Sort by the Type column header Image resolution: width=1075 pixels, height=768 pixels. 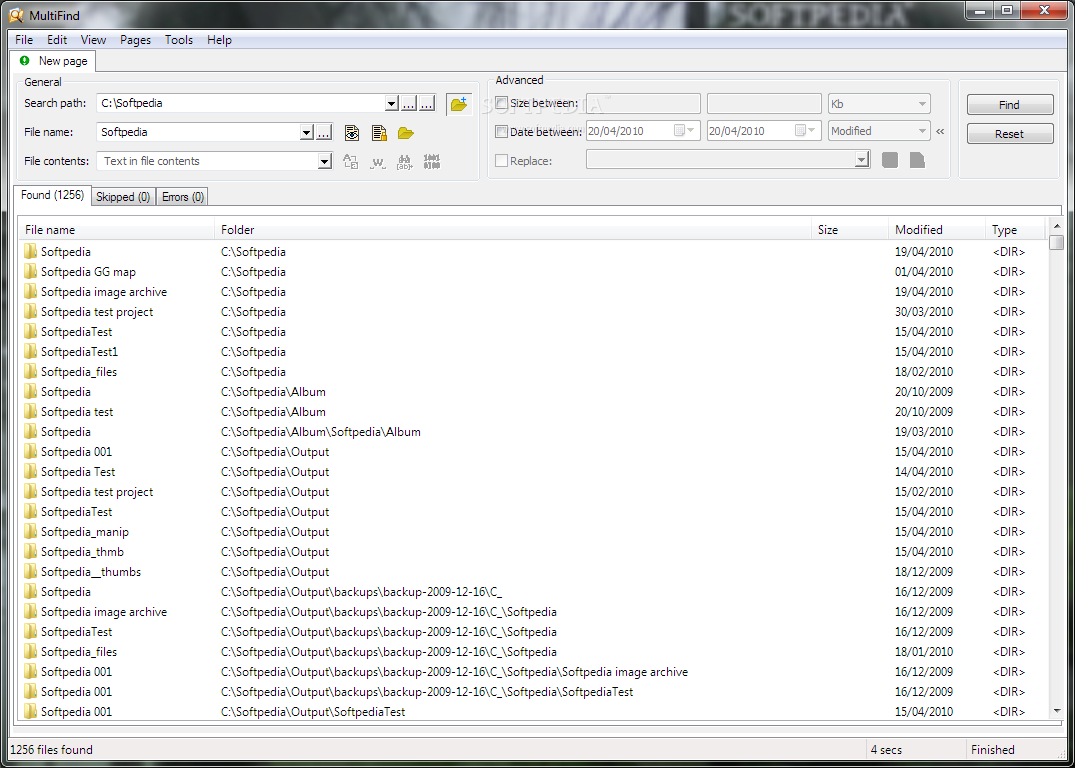(x=1016, y=230)
